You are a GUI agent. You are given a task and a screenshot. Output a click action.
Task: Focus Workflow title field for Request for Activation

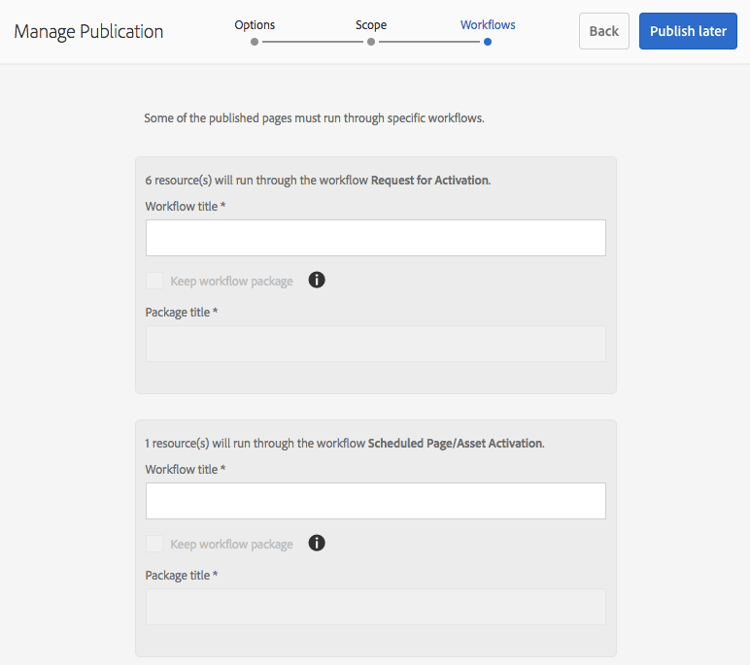pos(375,238)
